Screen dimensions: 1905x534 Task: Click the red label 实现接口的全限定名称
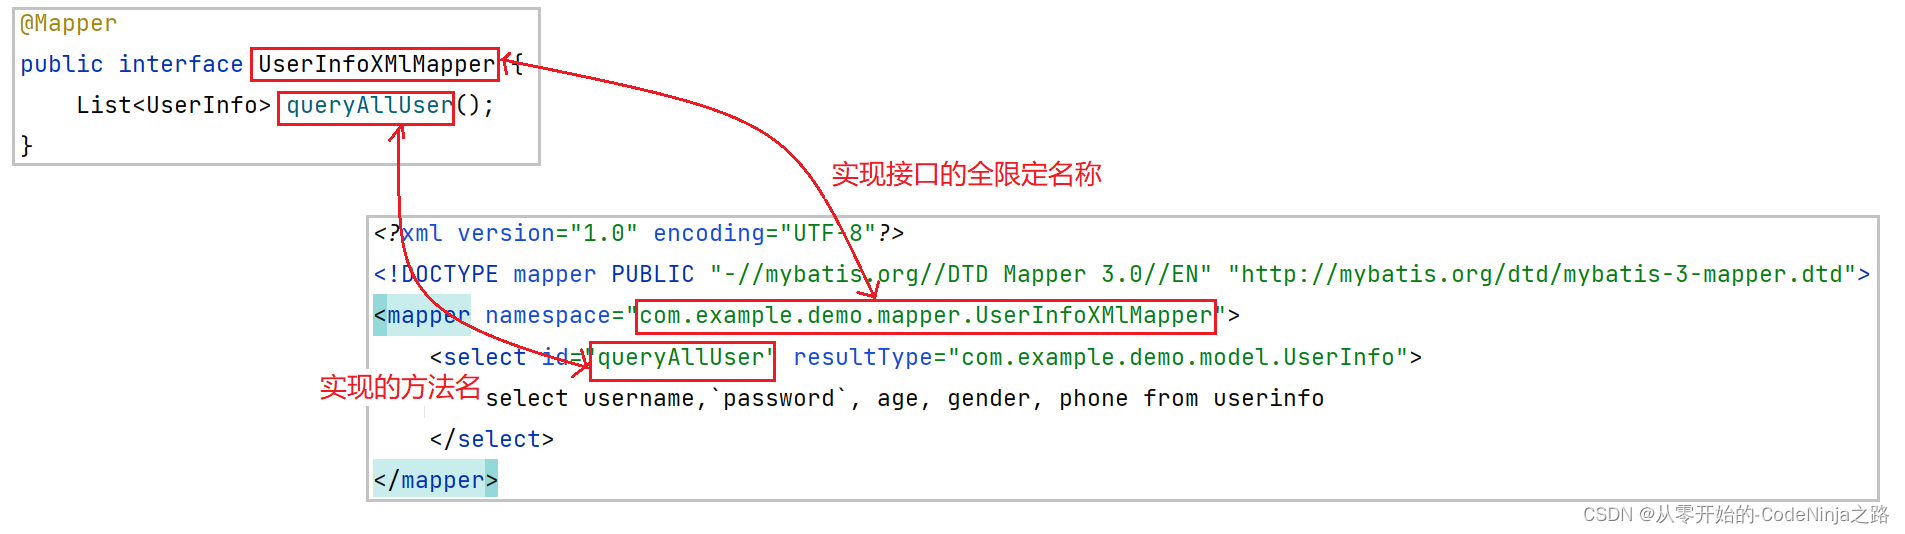[x=966, y=174]
